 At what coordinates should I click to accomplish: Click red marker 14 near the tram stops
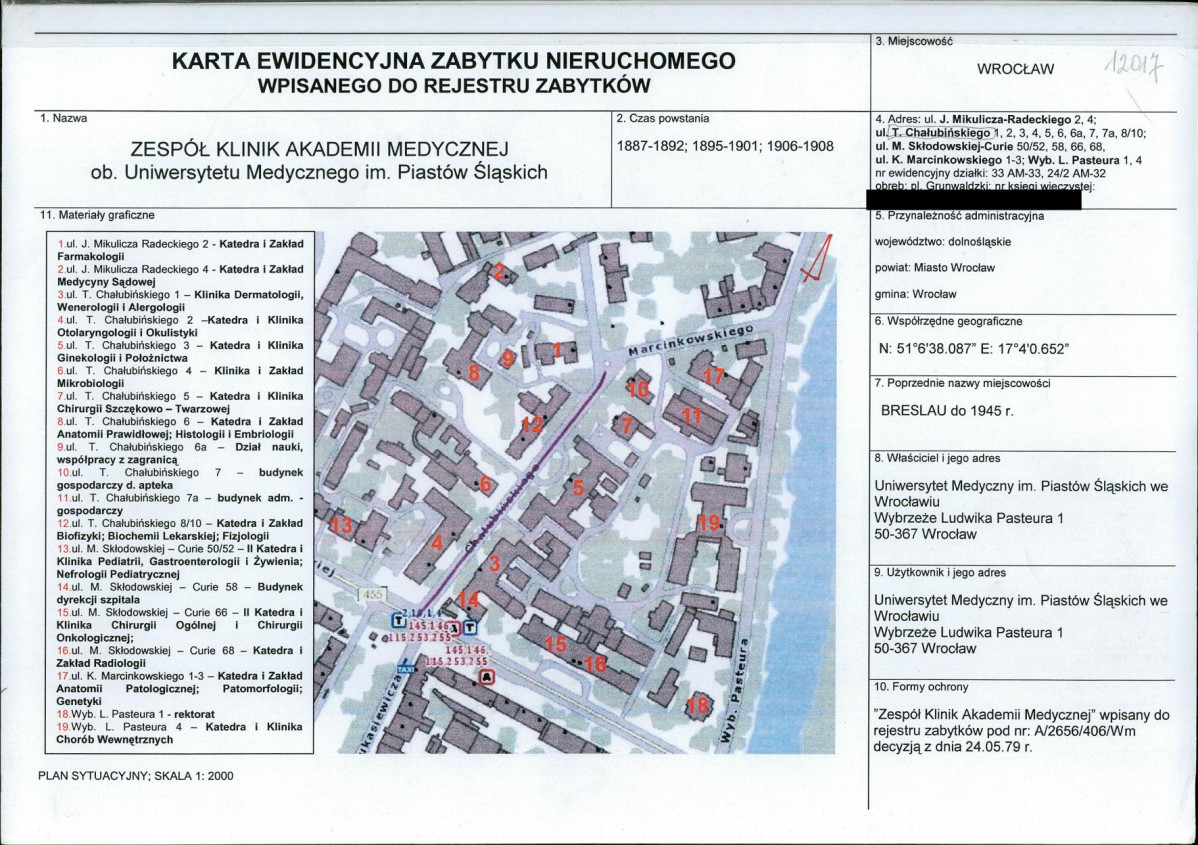pyautogui.click(x=469, y=600)
